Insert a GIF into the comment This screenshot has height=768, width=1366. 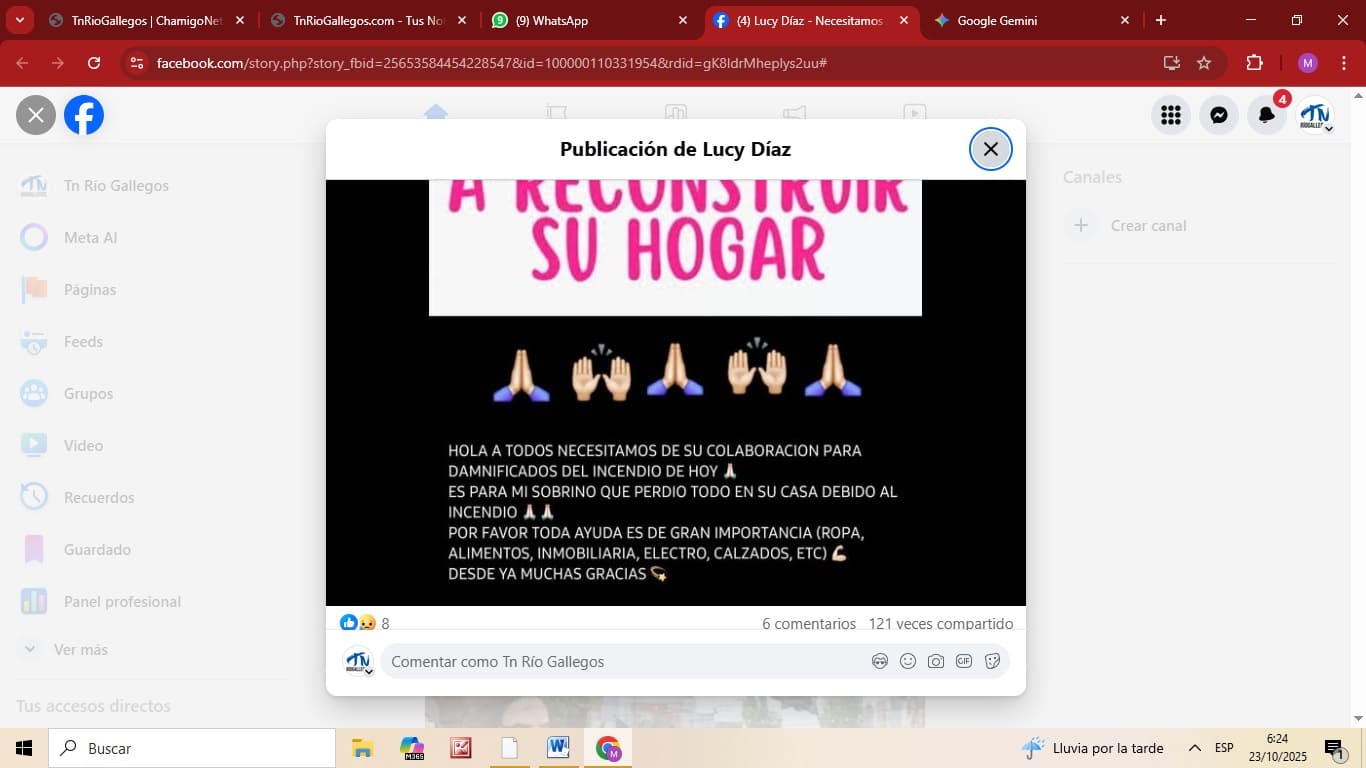tap(964, 661)
